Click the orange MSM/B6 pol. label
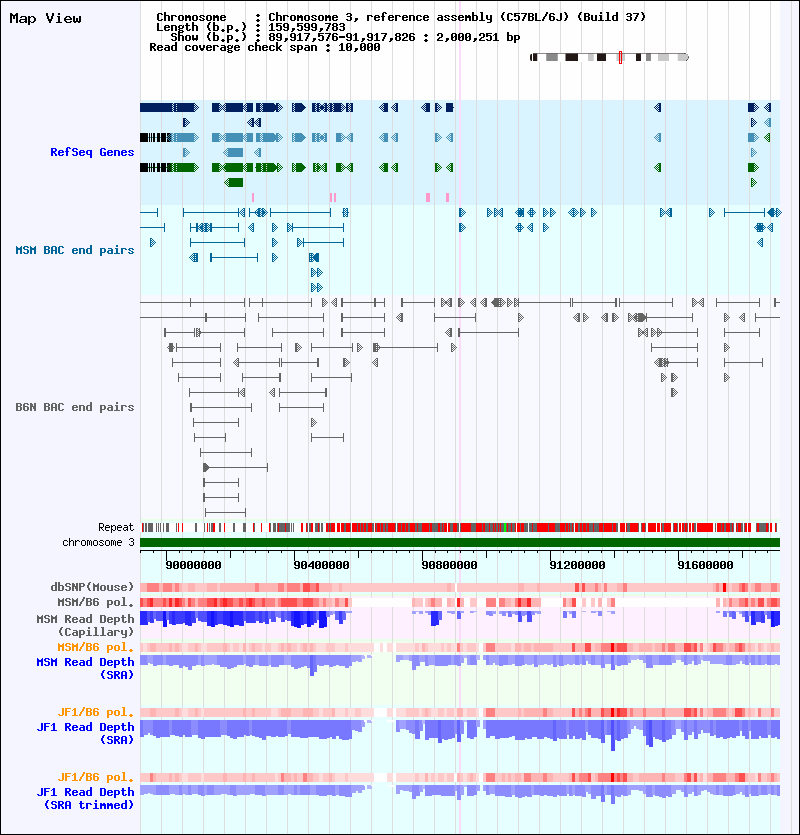Screen dimensions: 800x835 click(x=95, y=647)
